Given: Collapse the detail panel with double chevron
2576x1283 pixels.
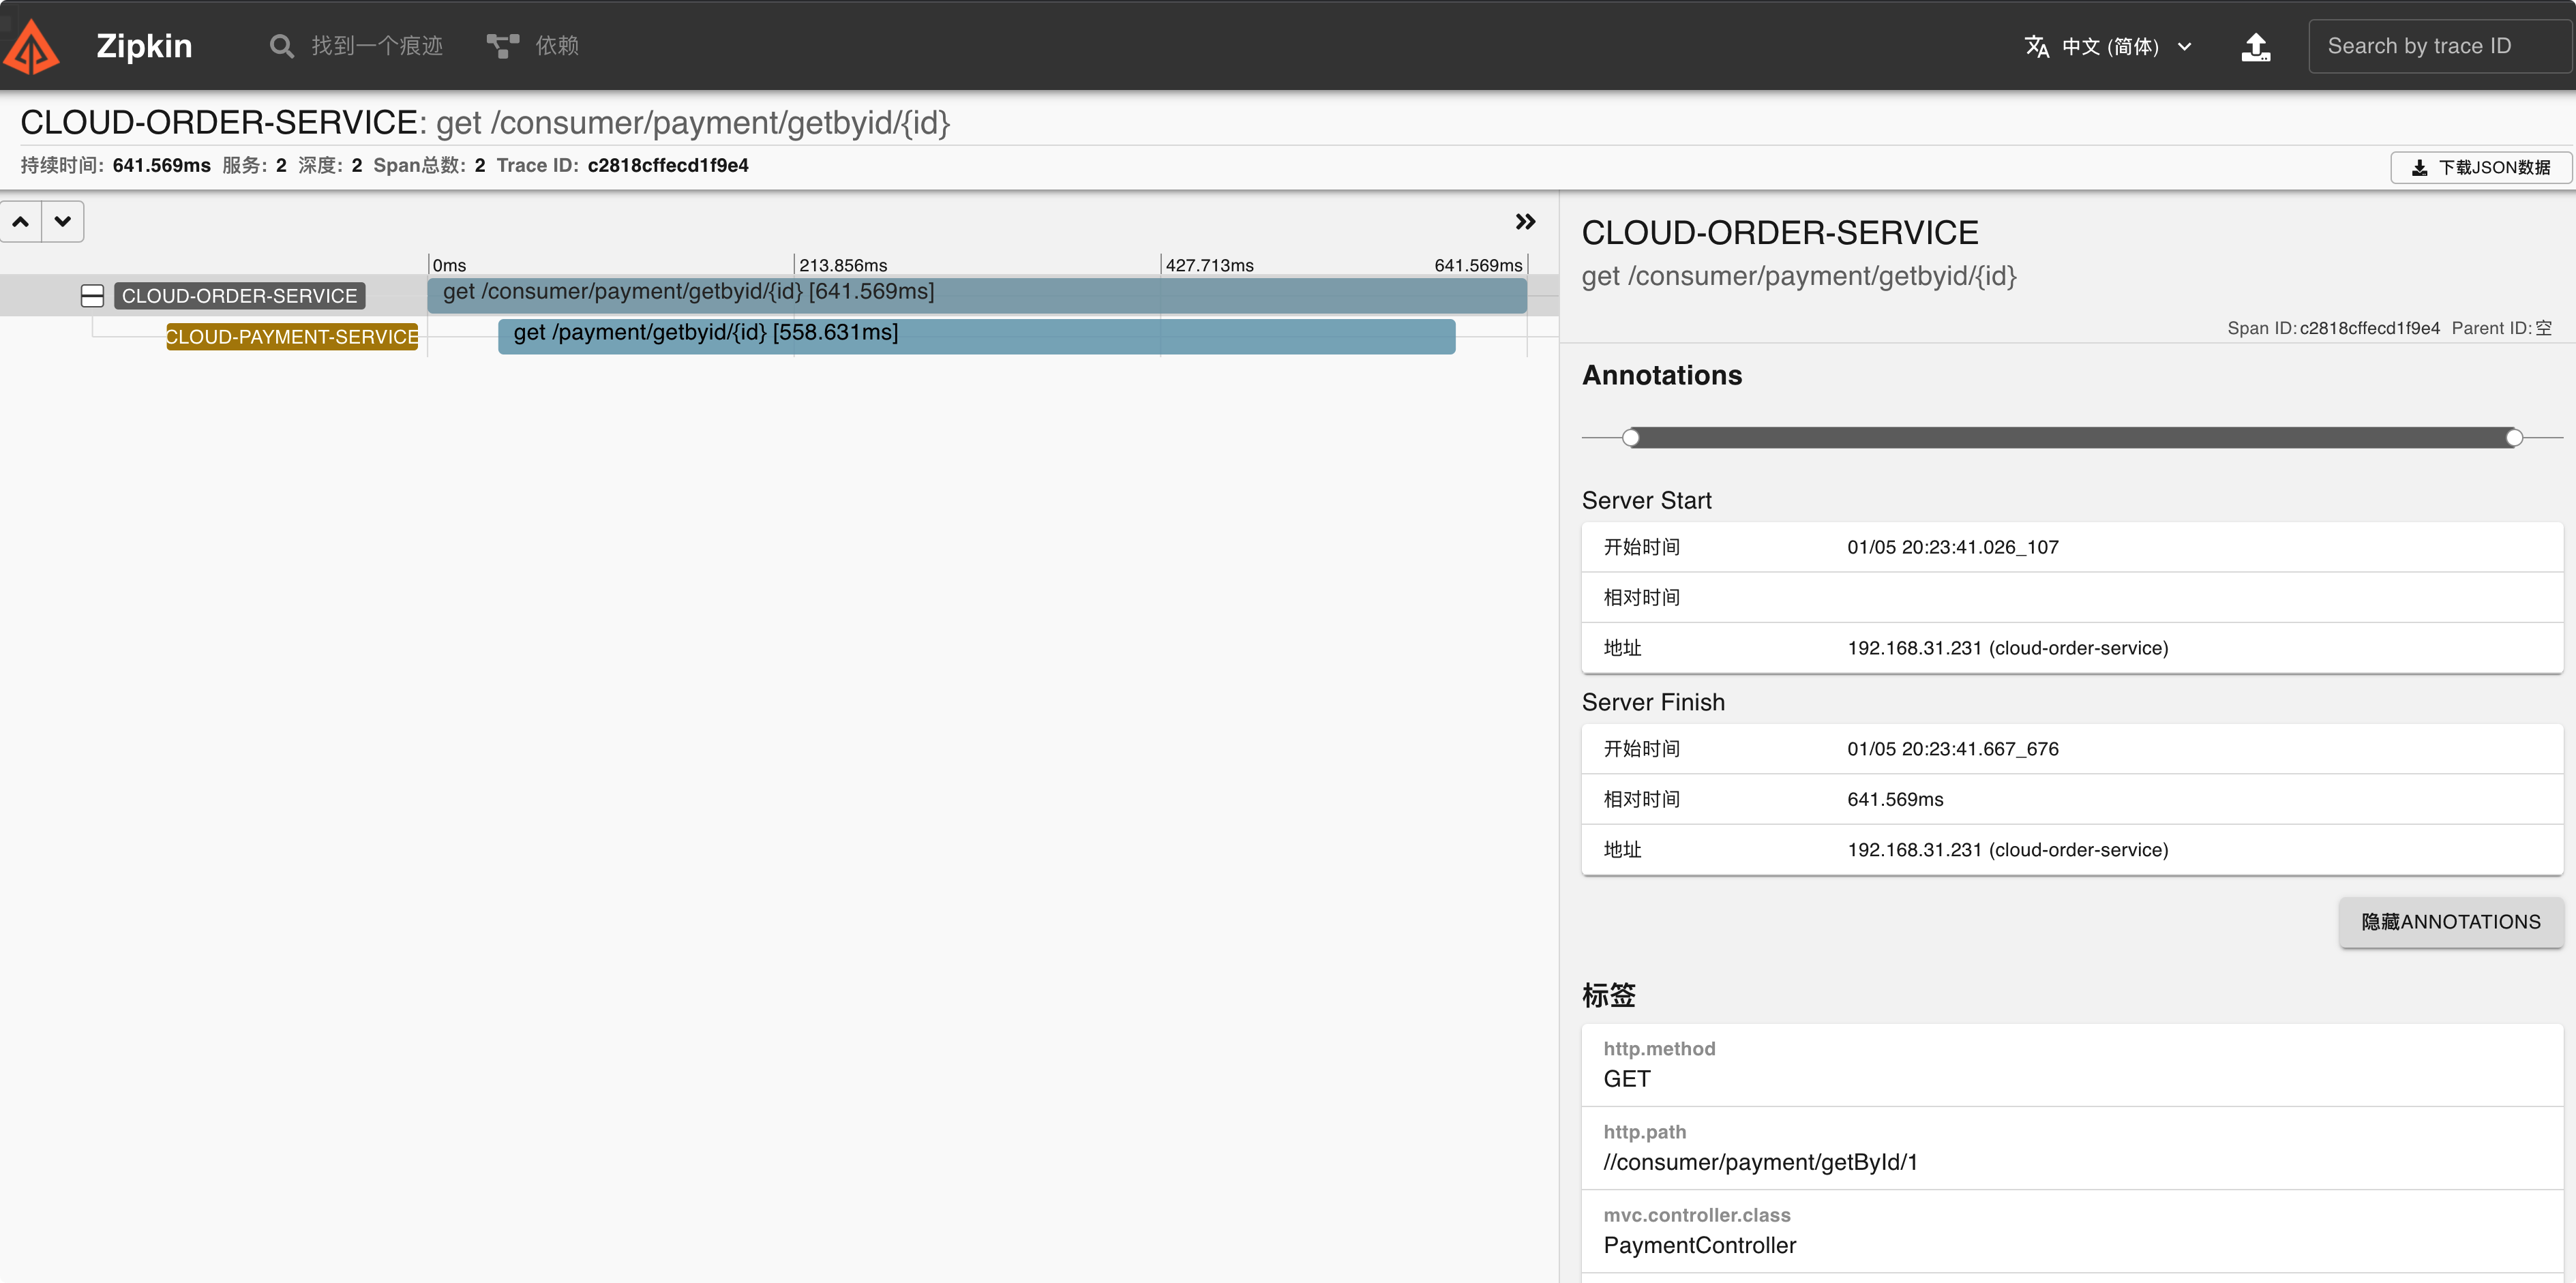Looking at the screenshot, I should click(1525, 221).
